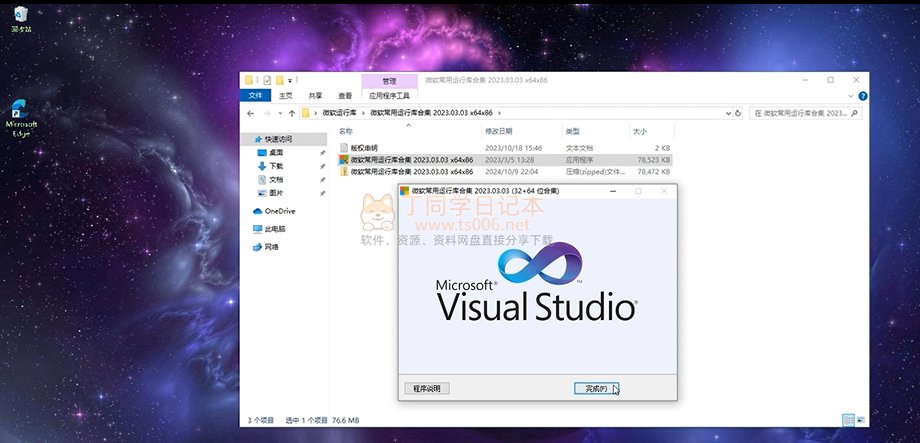The width and height of the screenshot is (920, 443).
Task: Click the address bar folder icon
Action: [306, 113]
